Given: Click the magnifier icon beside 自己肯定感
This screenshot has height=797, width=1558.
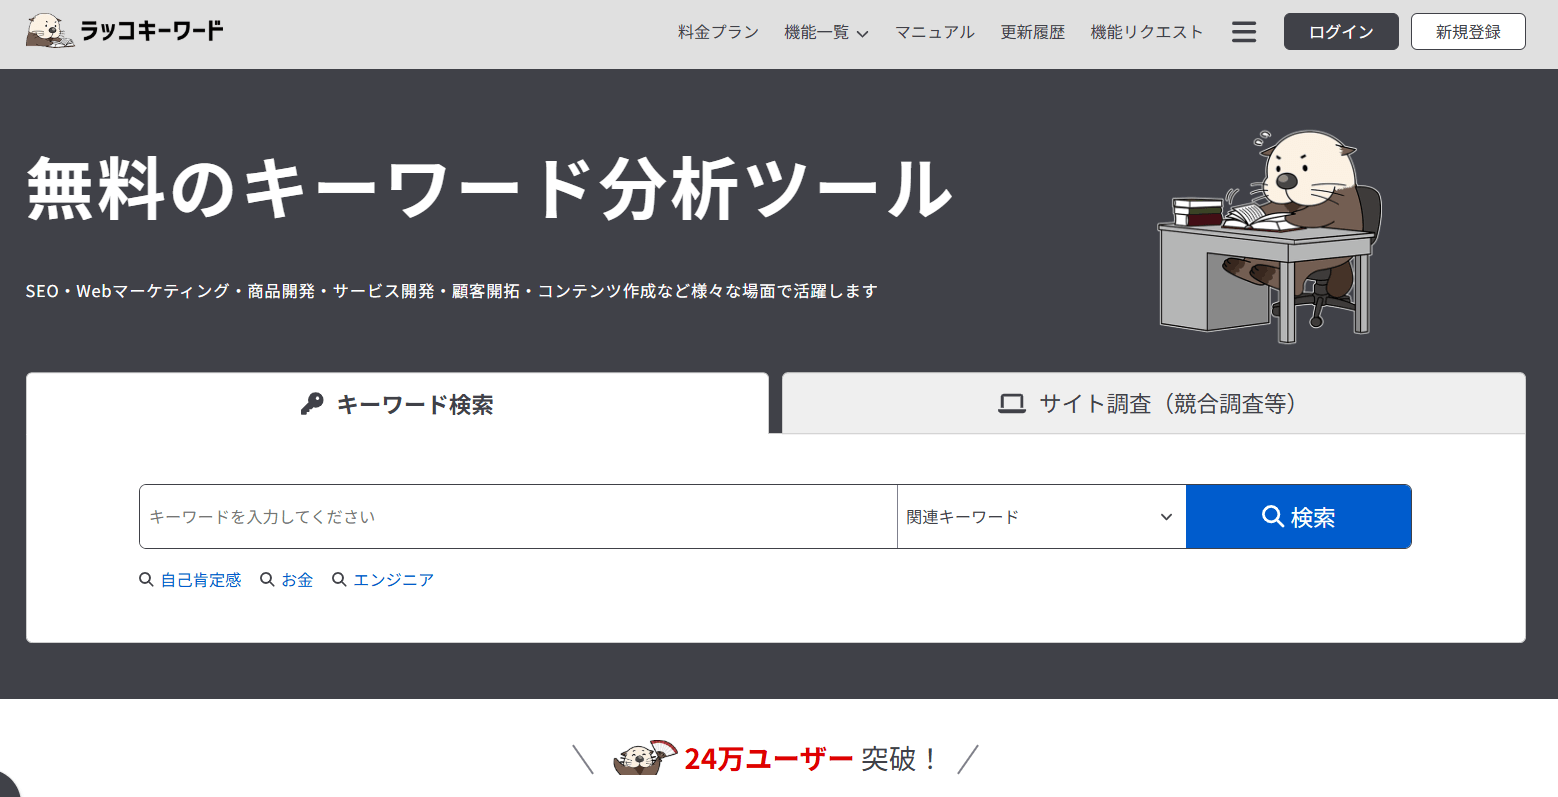Looking at the screenshot, I should pos(146,579).
